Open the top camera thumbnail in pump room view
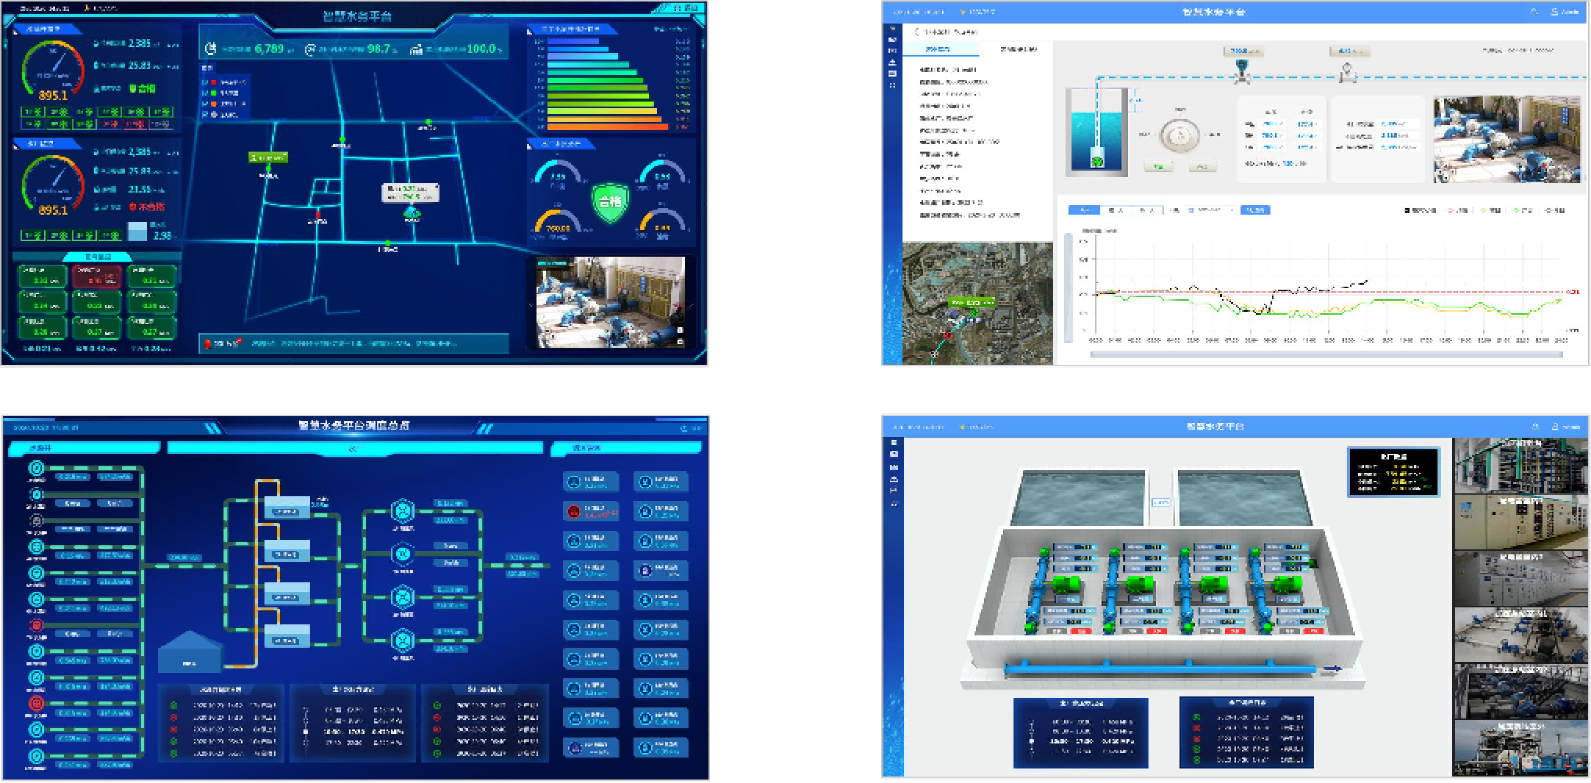 click(1520, 465)
